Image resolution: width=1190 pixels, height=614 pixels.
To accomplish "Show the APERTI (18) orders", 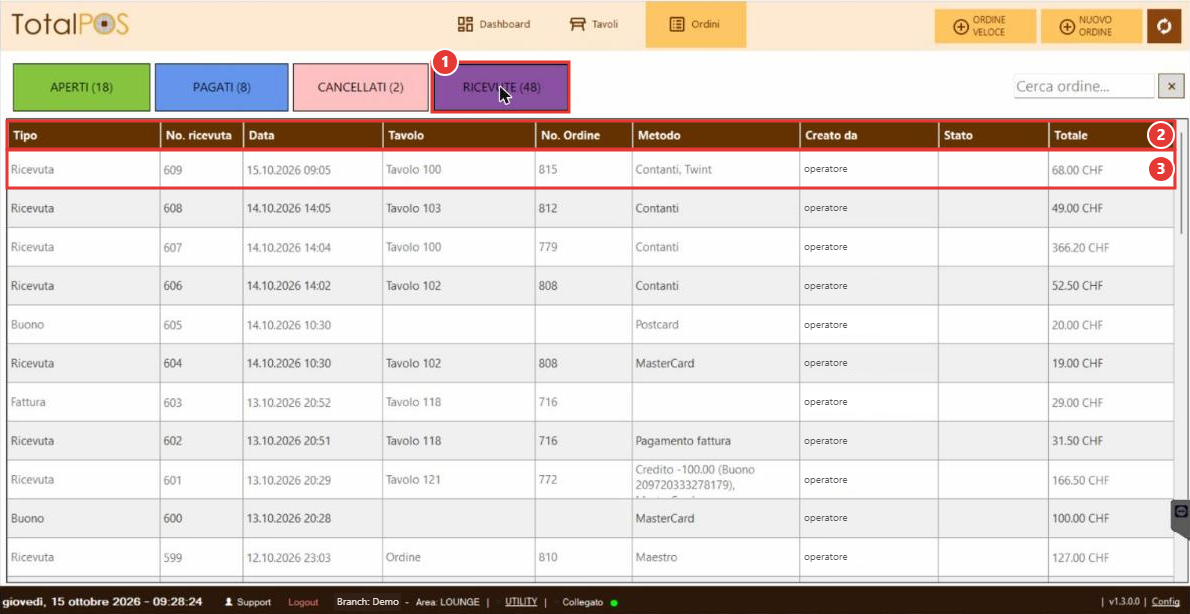I will pos(81,87).
